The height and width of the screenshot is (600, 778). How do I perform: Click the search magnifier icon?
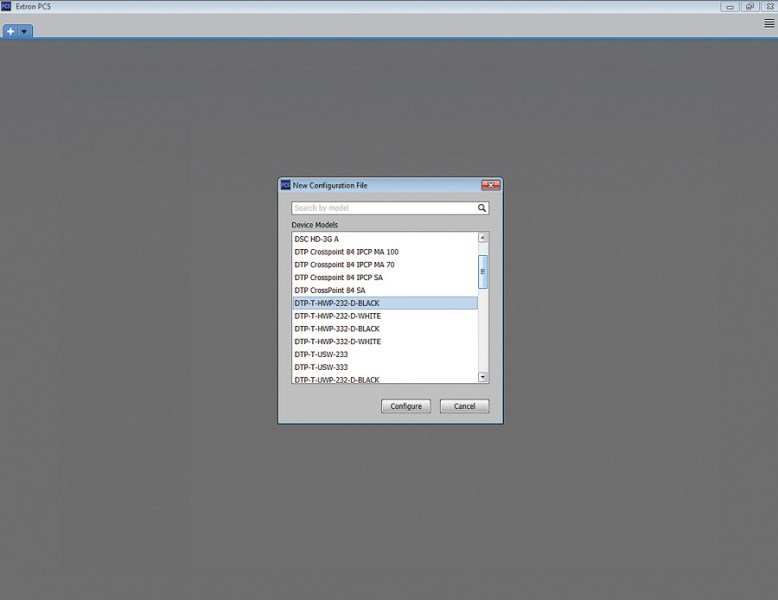pyautogui.click(x=482, y=208)
